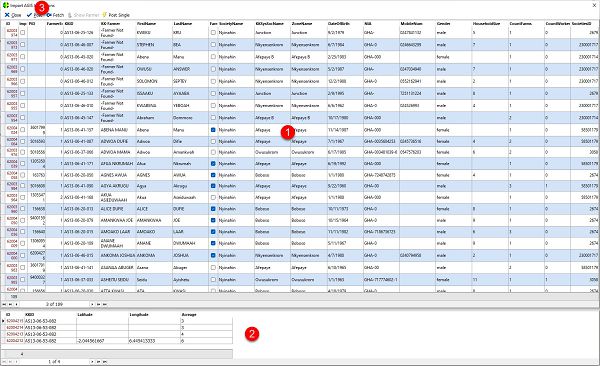This screenshot has width=600, height=366.
Task: Tick the Imp checkbox for KWEKU row
Action: coord(23,33)
